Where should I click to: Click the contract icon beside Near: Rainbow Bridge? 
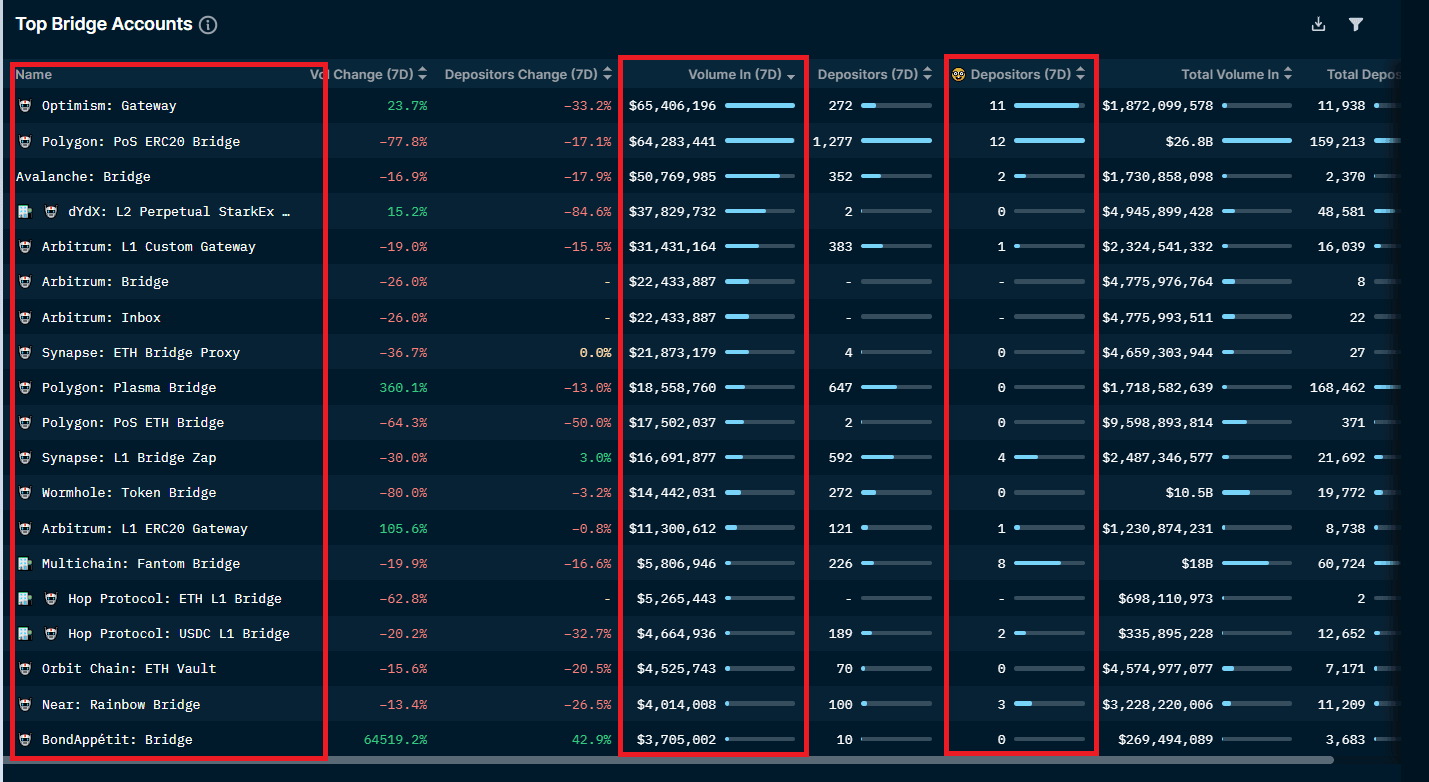25,705
